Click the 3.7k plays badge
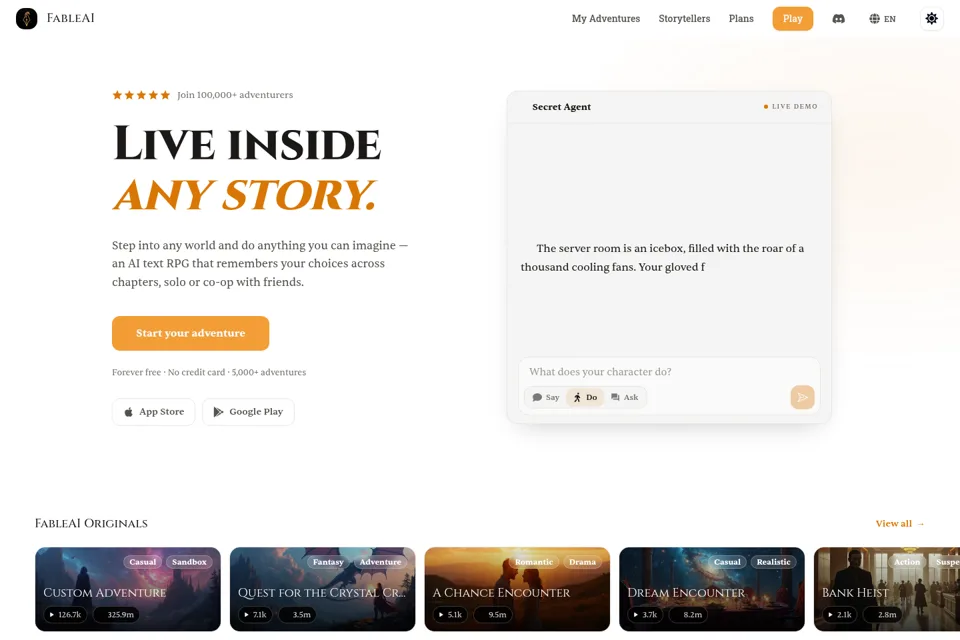This screenshot has height=640, width=960. click(645, 614)
